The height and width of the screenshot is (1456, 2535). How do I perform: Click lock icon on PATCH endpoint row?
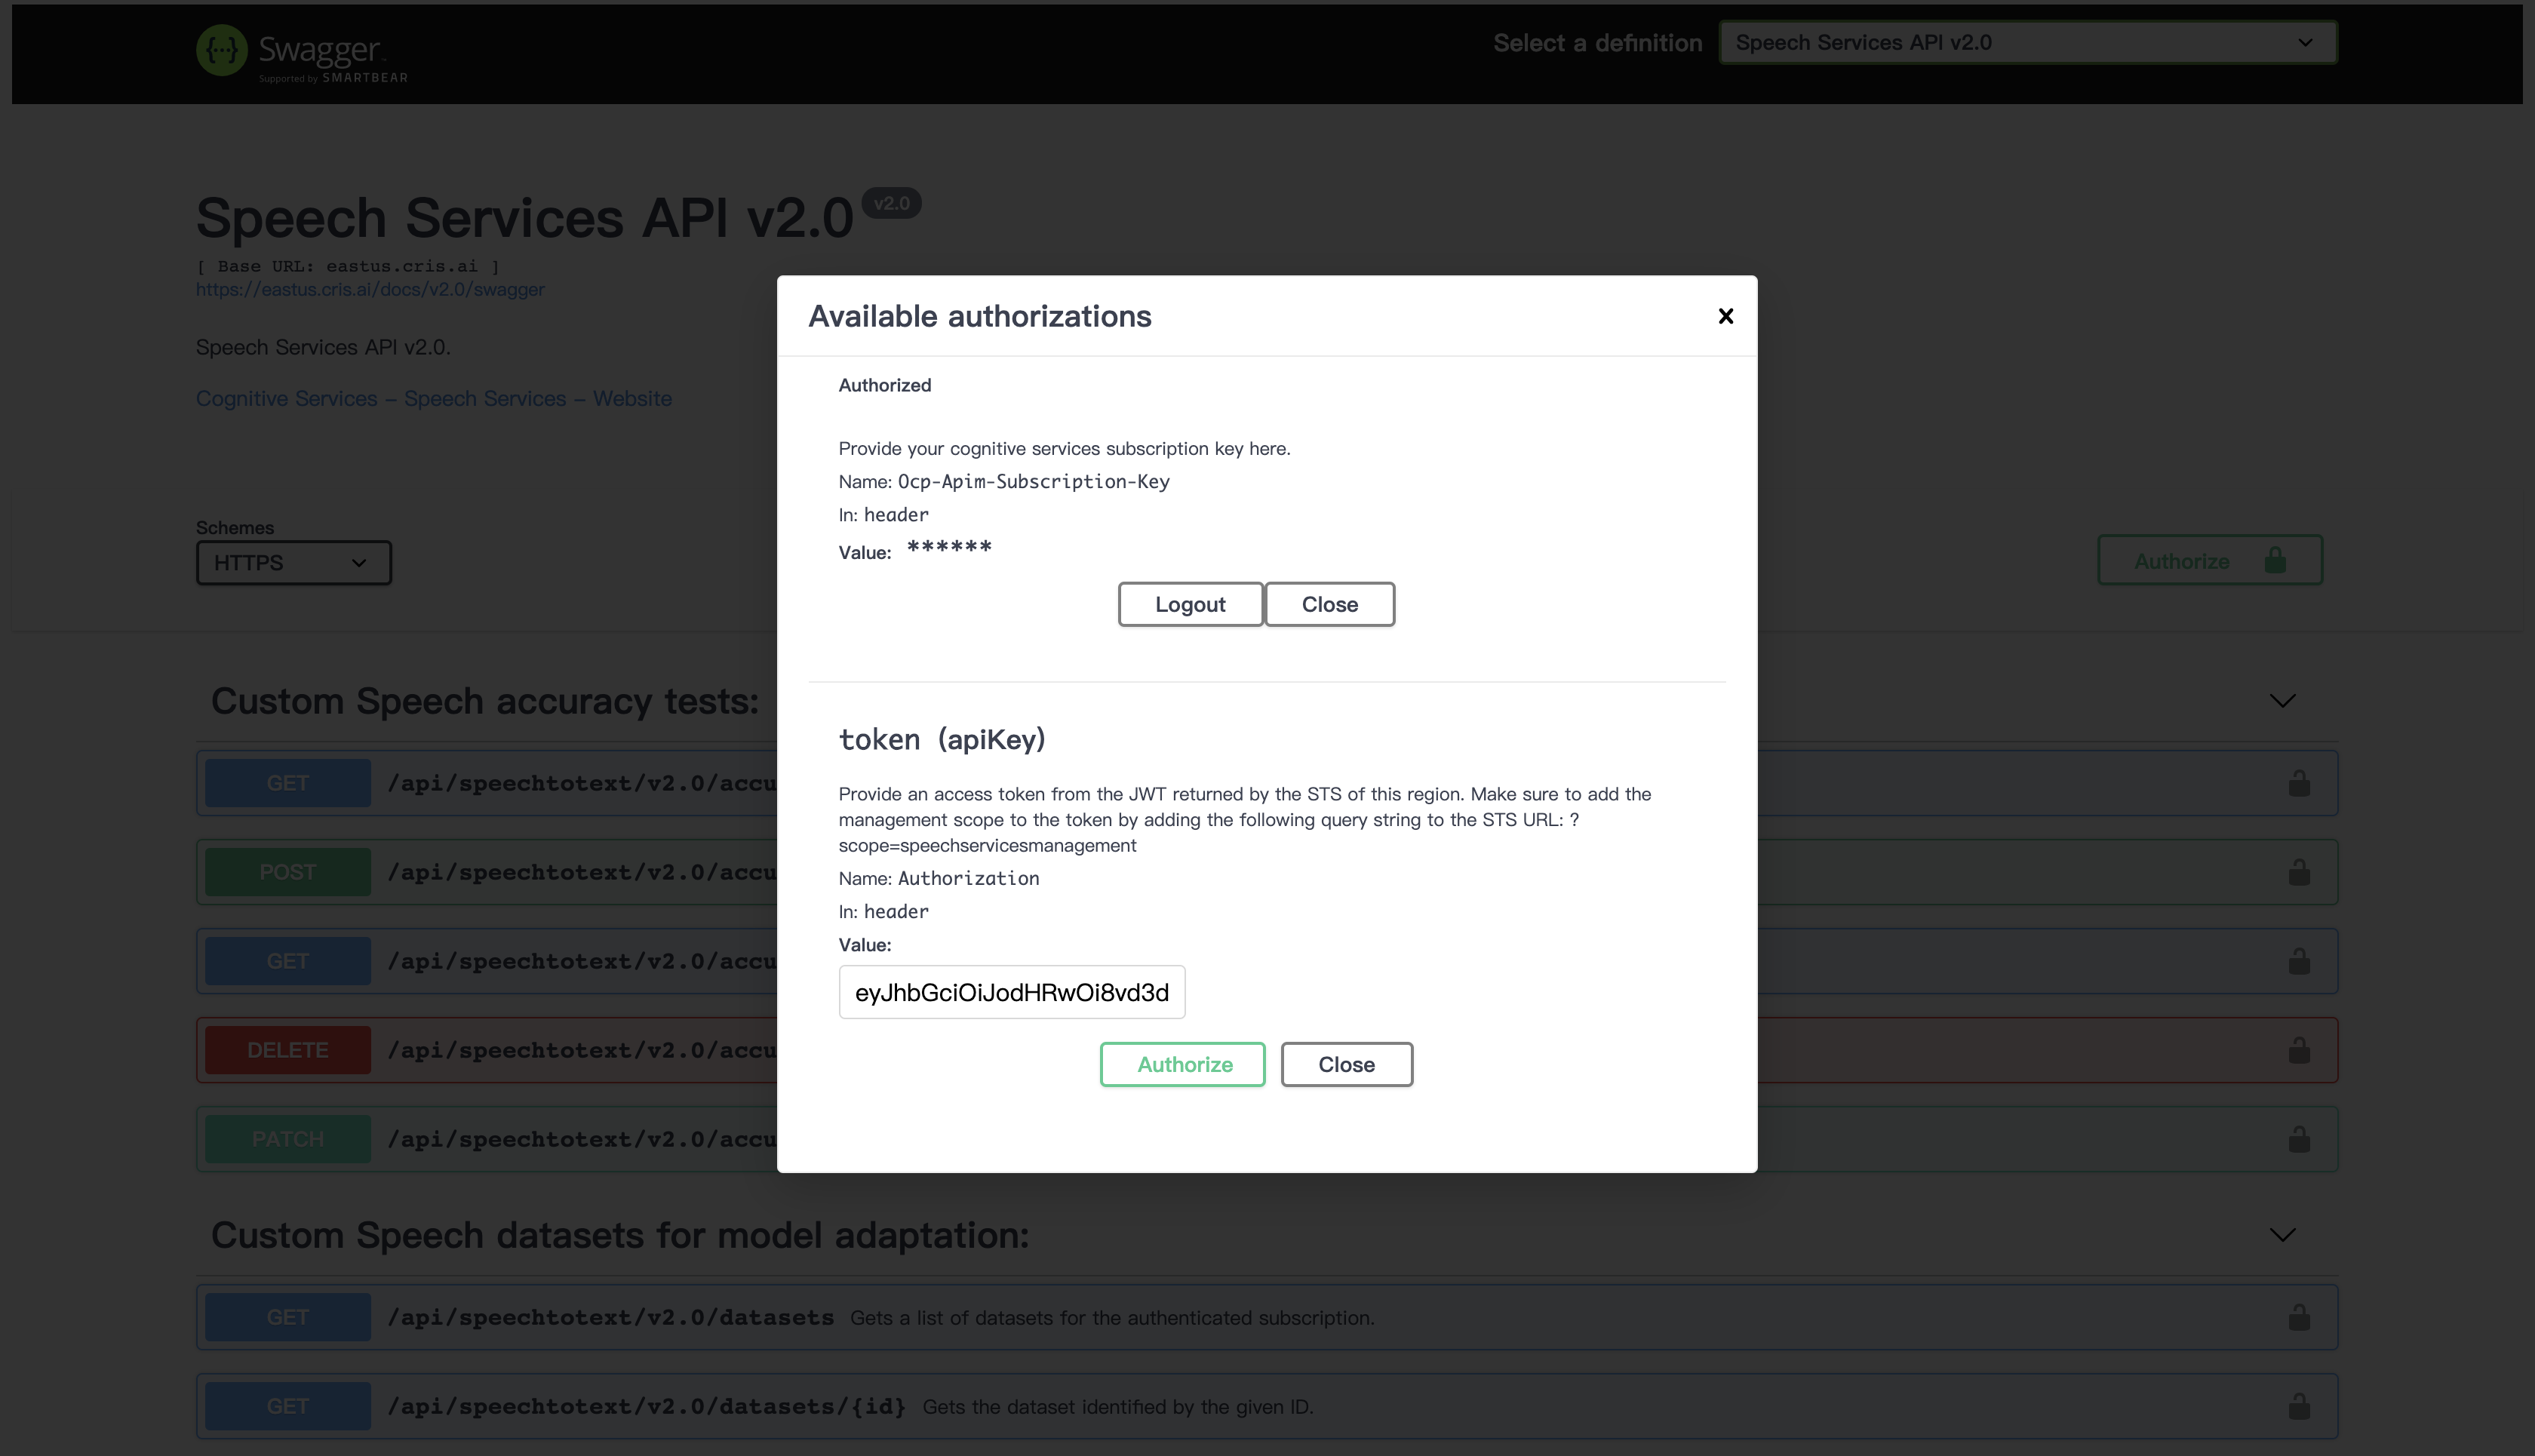pyautogui.click(x=2299, y=1139)
